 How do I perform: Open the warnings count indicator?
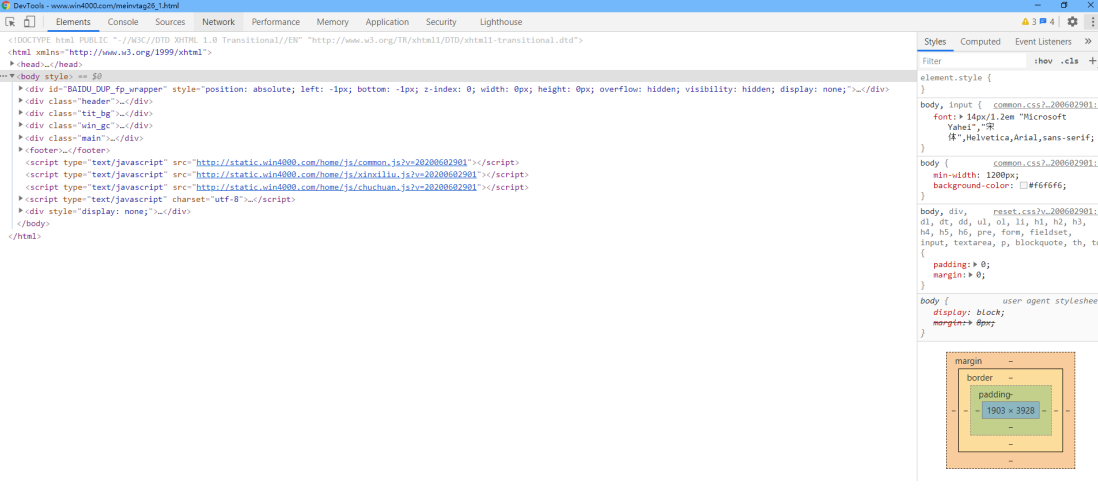coord(1029,22)
